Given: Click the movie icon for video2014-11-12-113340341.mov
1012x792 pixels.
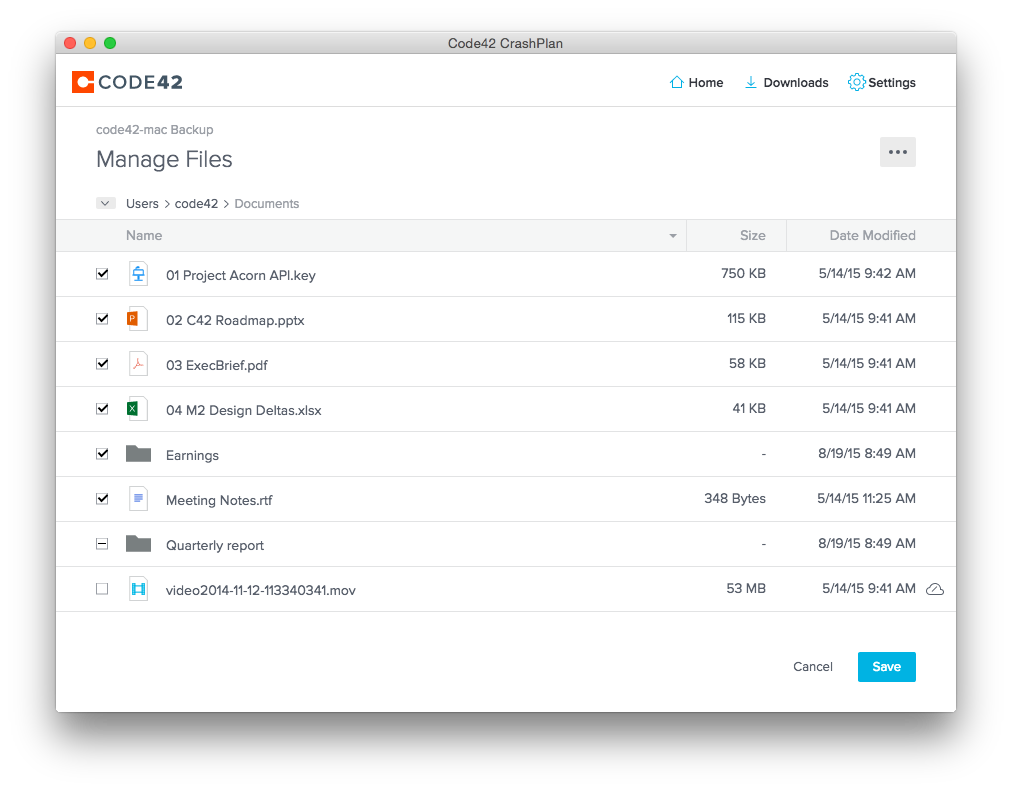Looking at the screenshot, I should point(138,589).
